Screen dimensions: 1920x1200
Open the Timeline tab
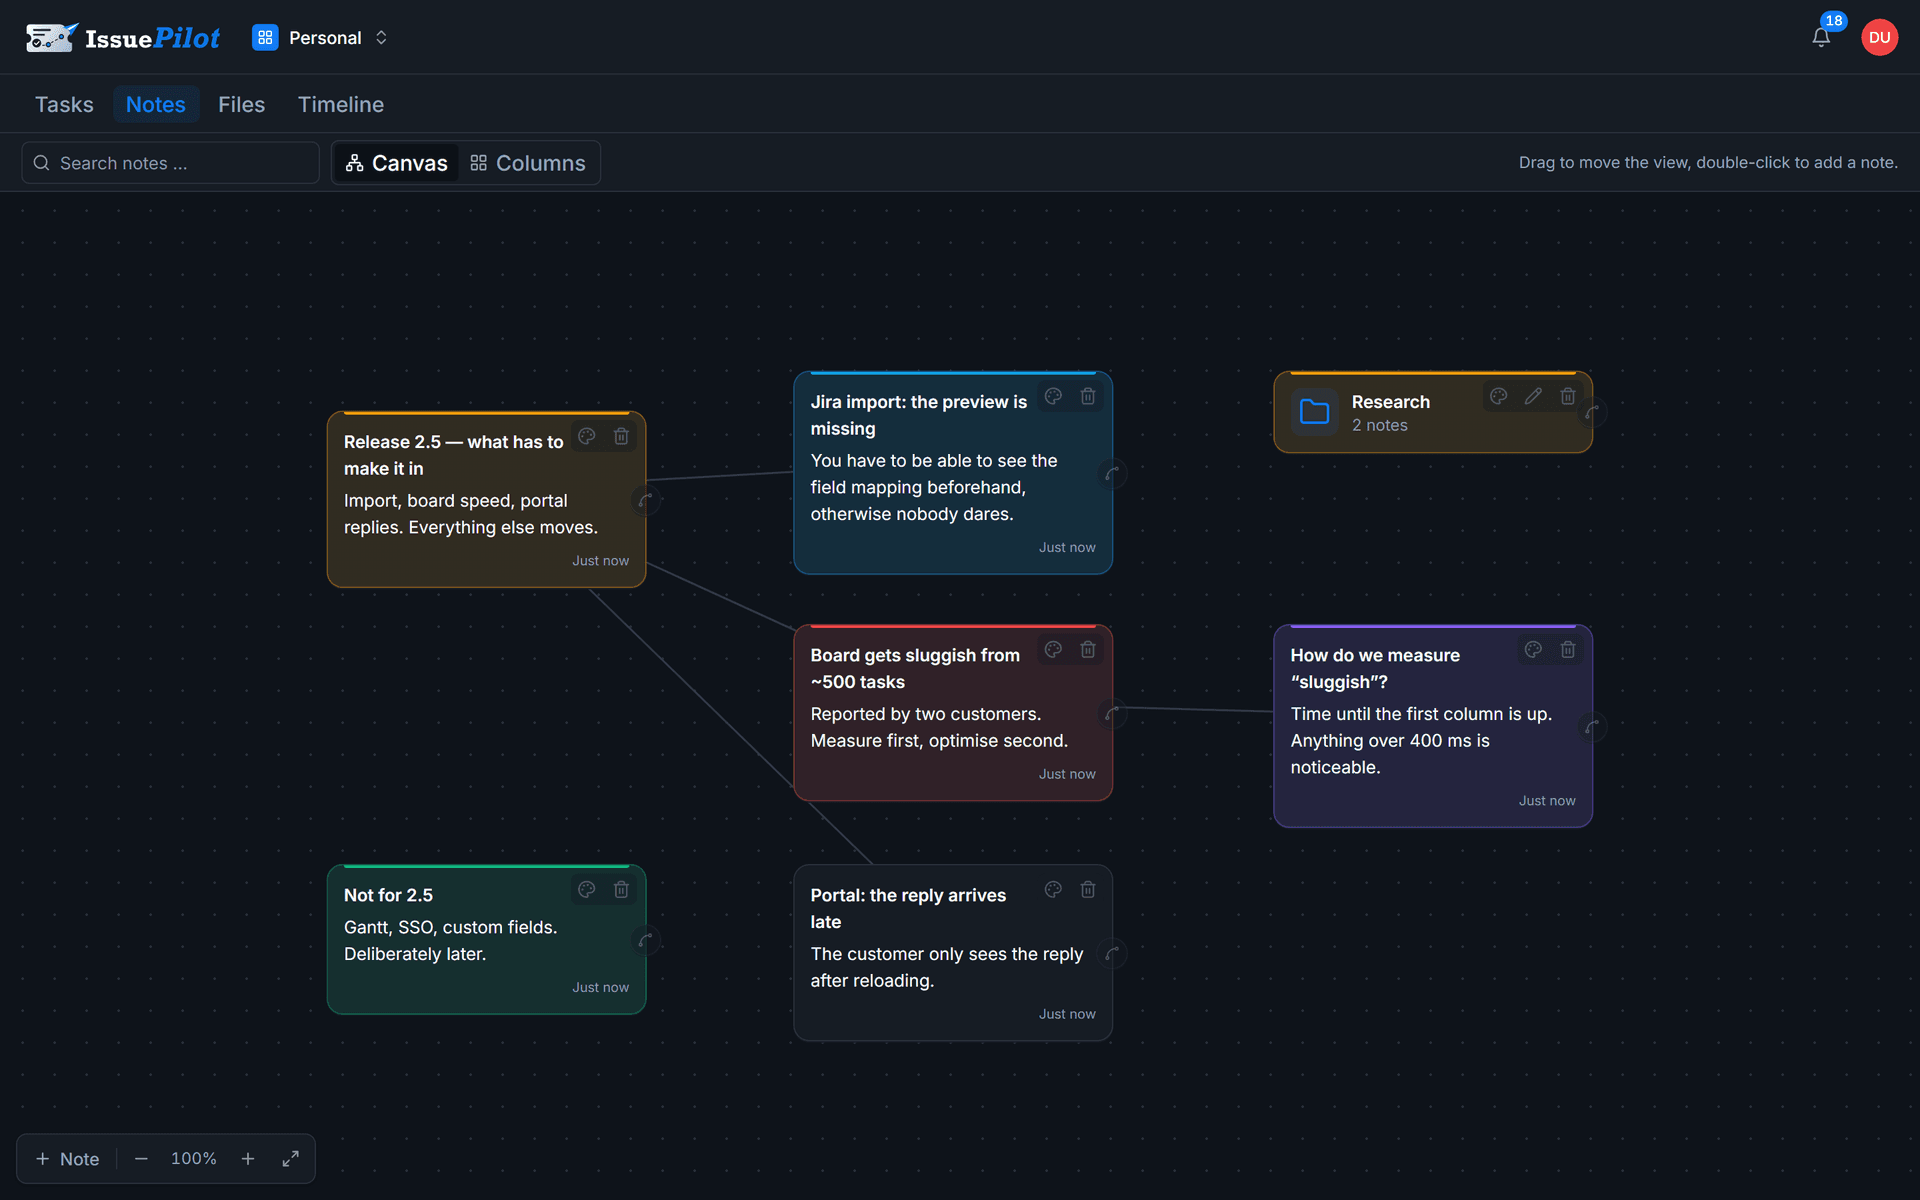click(x=341, y=104)
